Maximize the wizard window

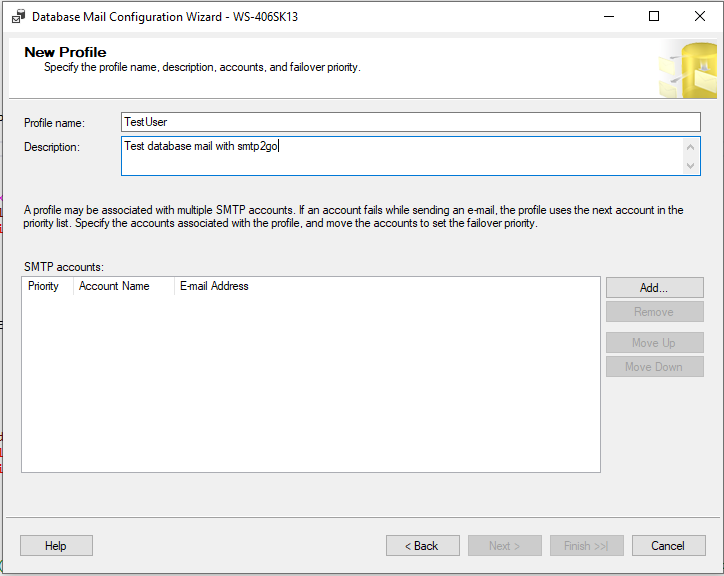point(654,17)
